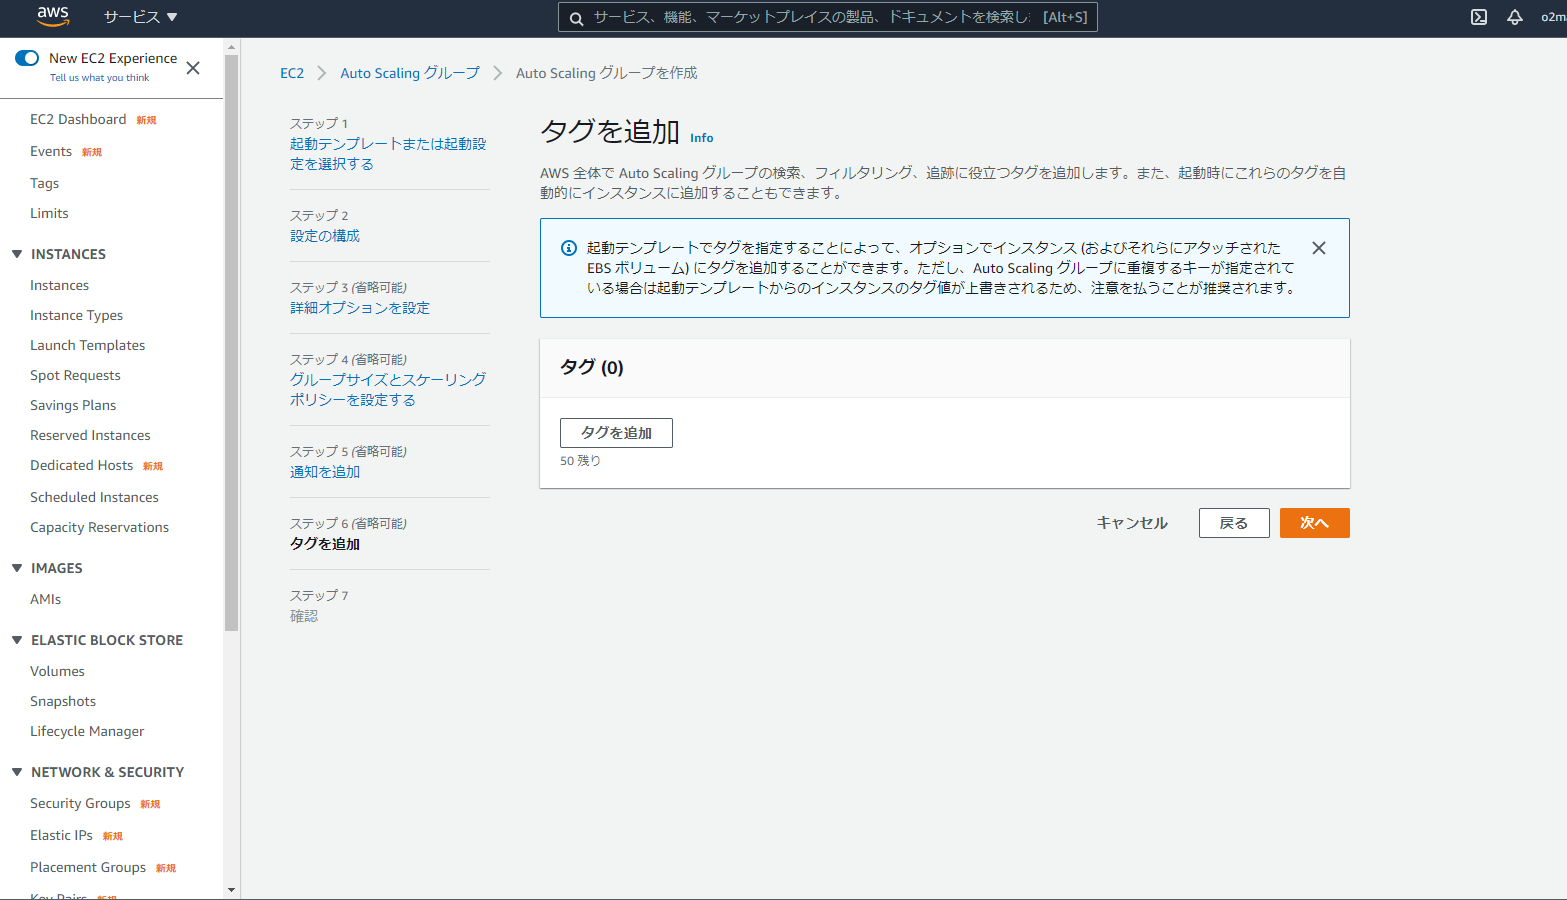The height and width of the screenshot is (900, 1567).
Task: Open the Info link beside heading
Action: tap(701, 138)
